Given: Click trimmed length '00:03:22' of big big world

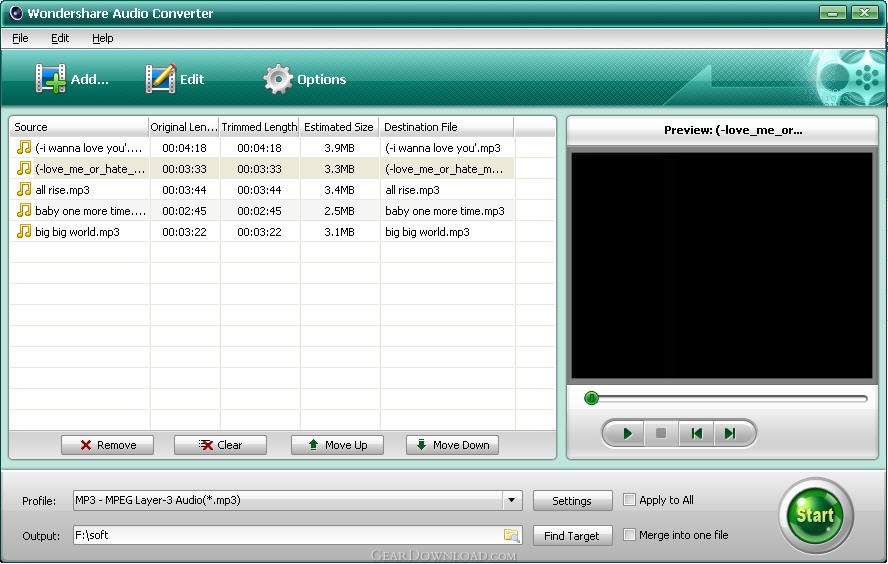Looking at the screenshot, I should coord(259,232).
